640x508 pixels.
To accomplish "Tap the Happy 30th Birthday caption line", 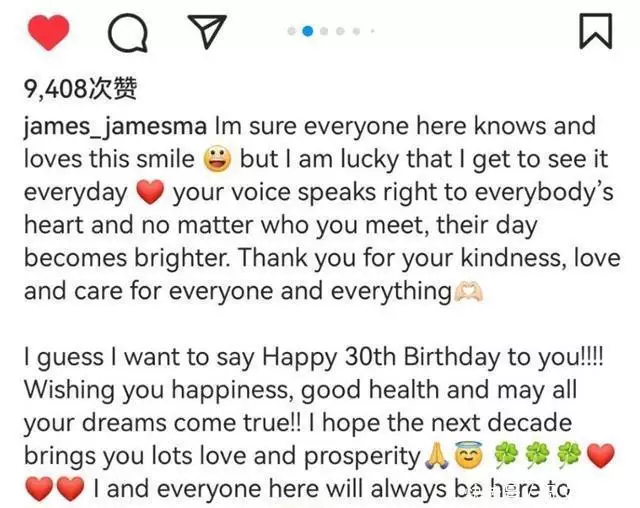I will [313, 357].
